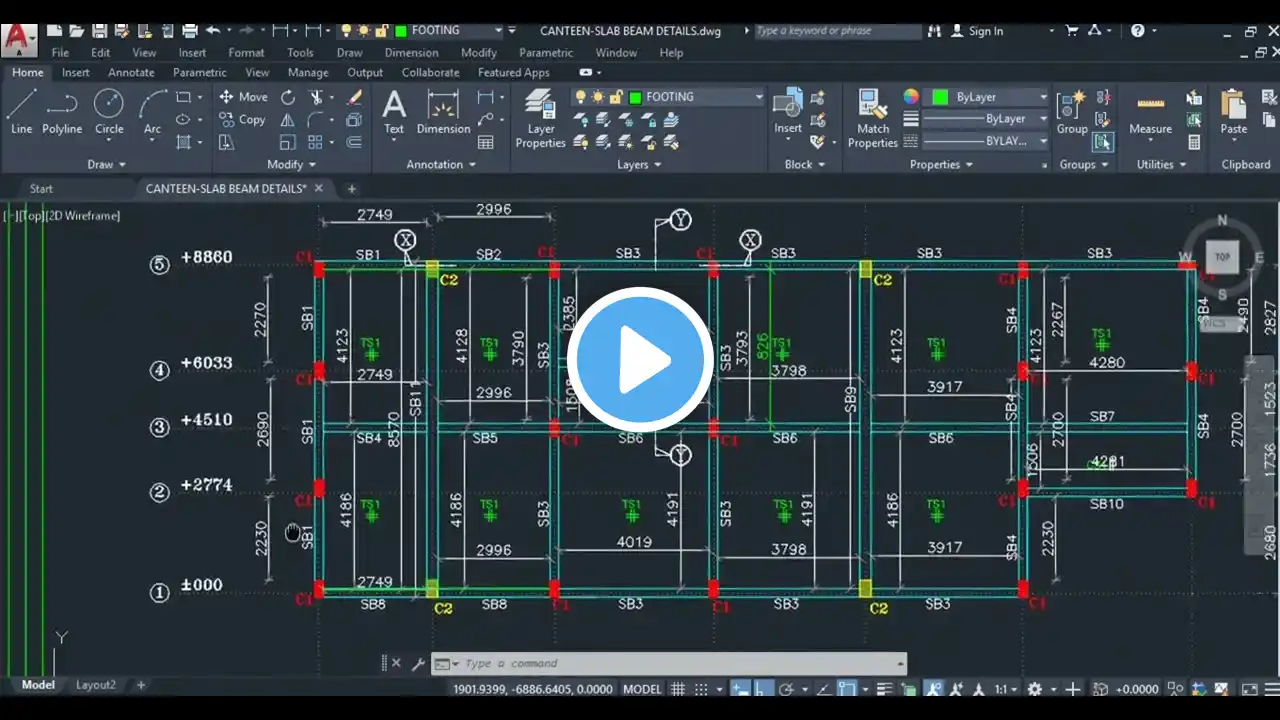The image size is (1280, 720).
Task: Select the Polyline tool
Action: click(x=62, y=110)
